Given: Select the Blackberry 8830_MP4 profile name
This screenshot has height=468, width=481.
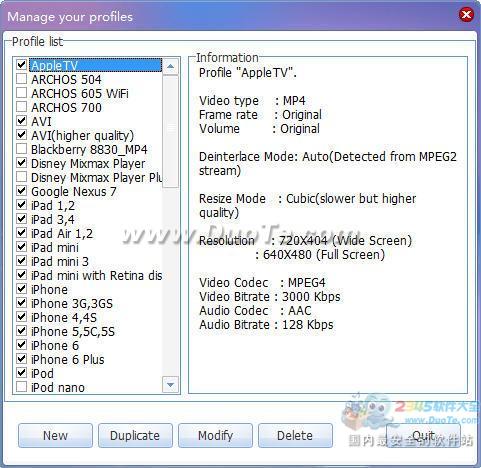Looking at the screenshot, I should tap(89, 150).
